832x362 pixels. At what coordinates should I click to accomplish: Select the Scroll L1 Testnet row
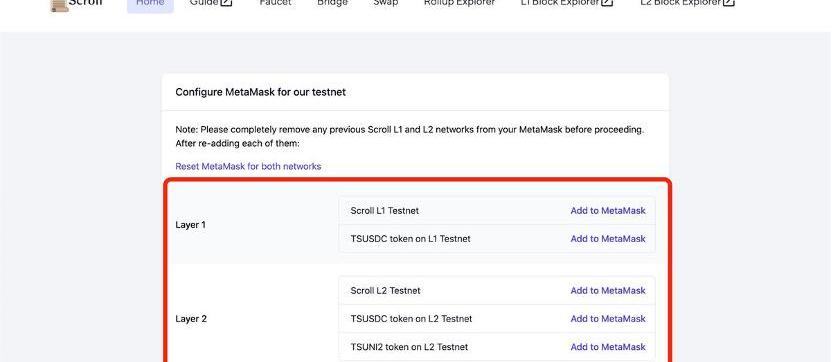pos(497,211)
